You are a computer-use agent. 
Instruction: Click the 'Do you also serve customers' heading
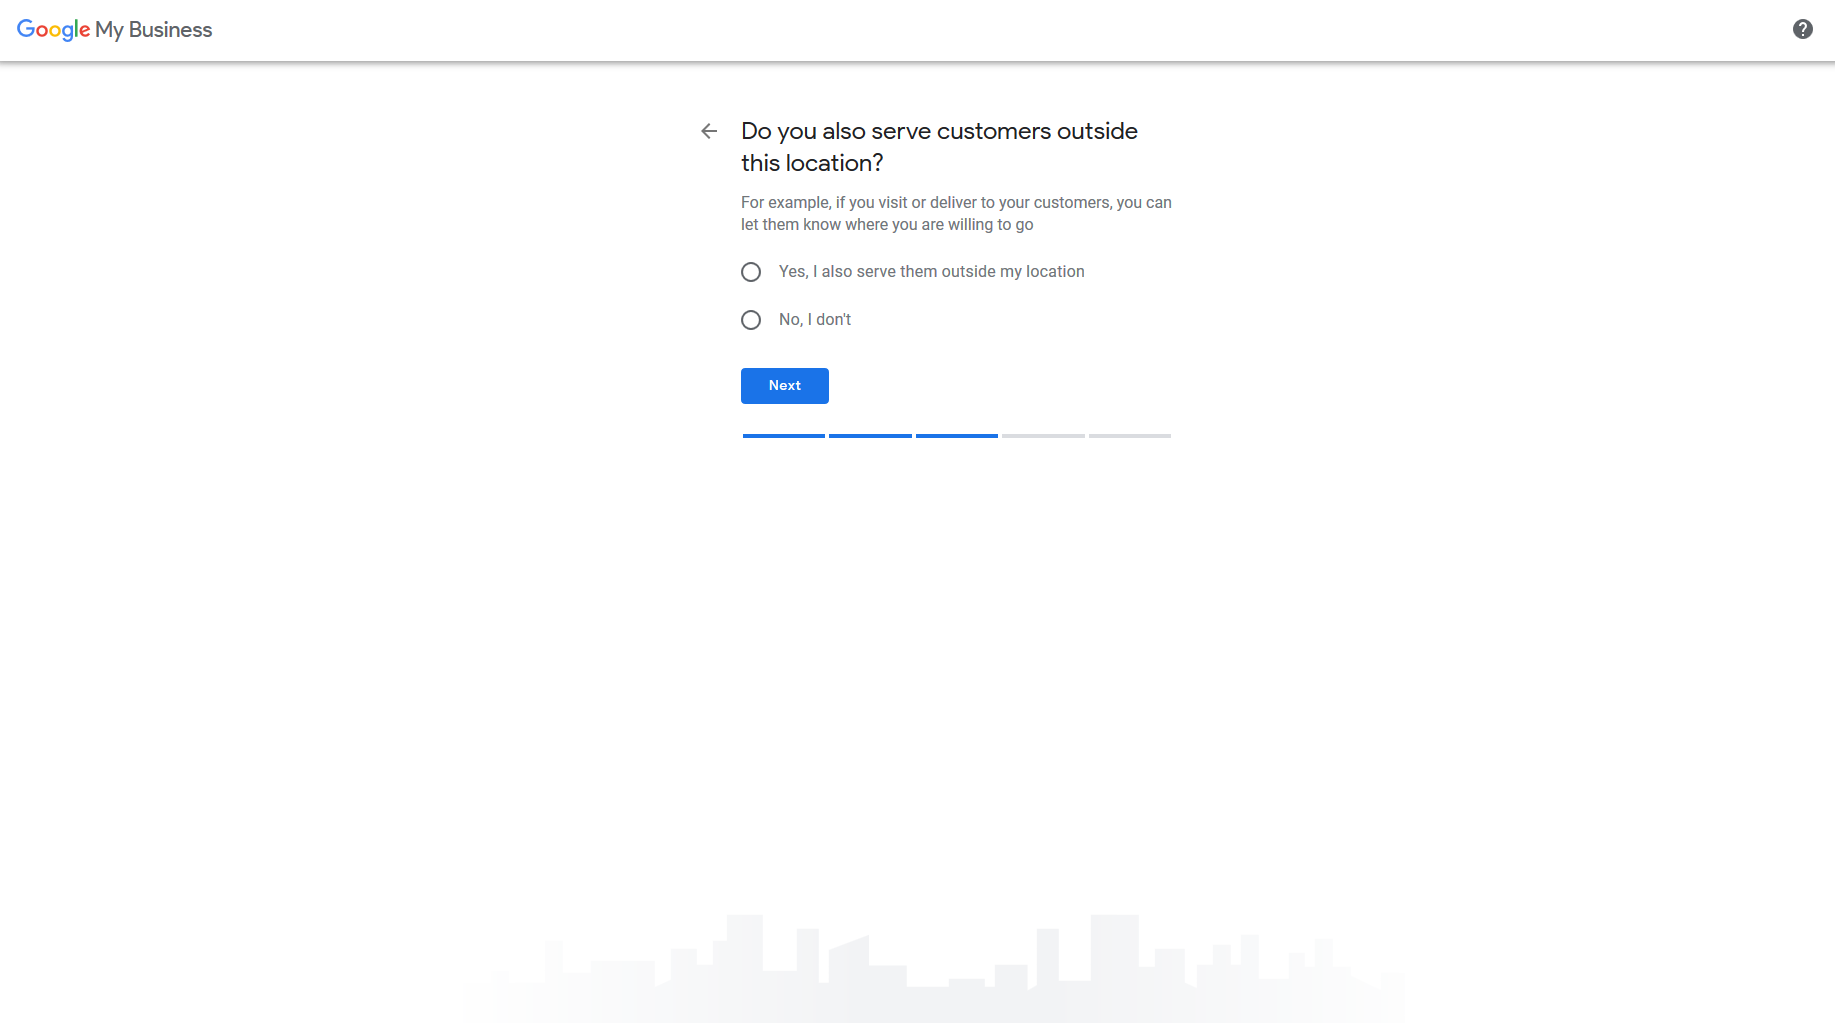pos(939,131)
